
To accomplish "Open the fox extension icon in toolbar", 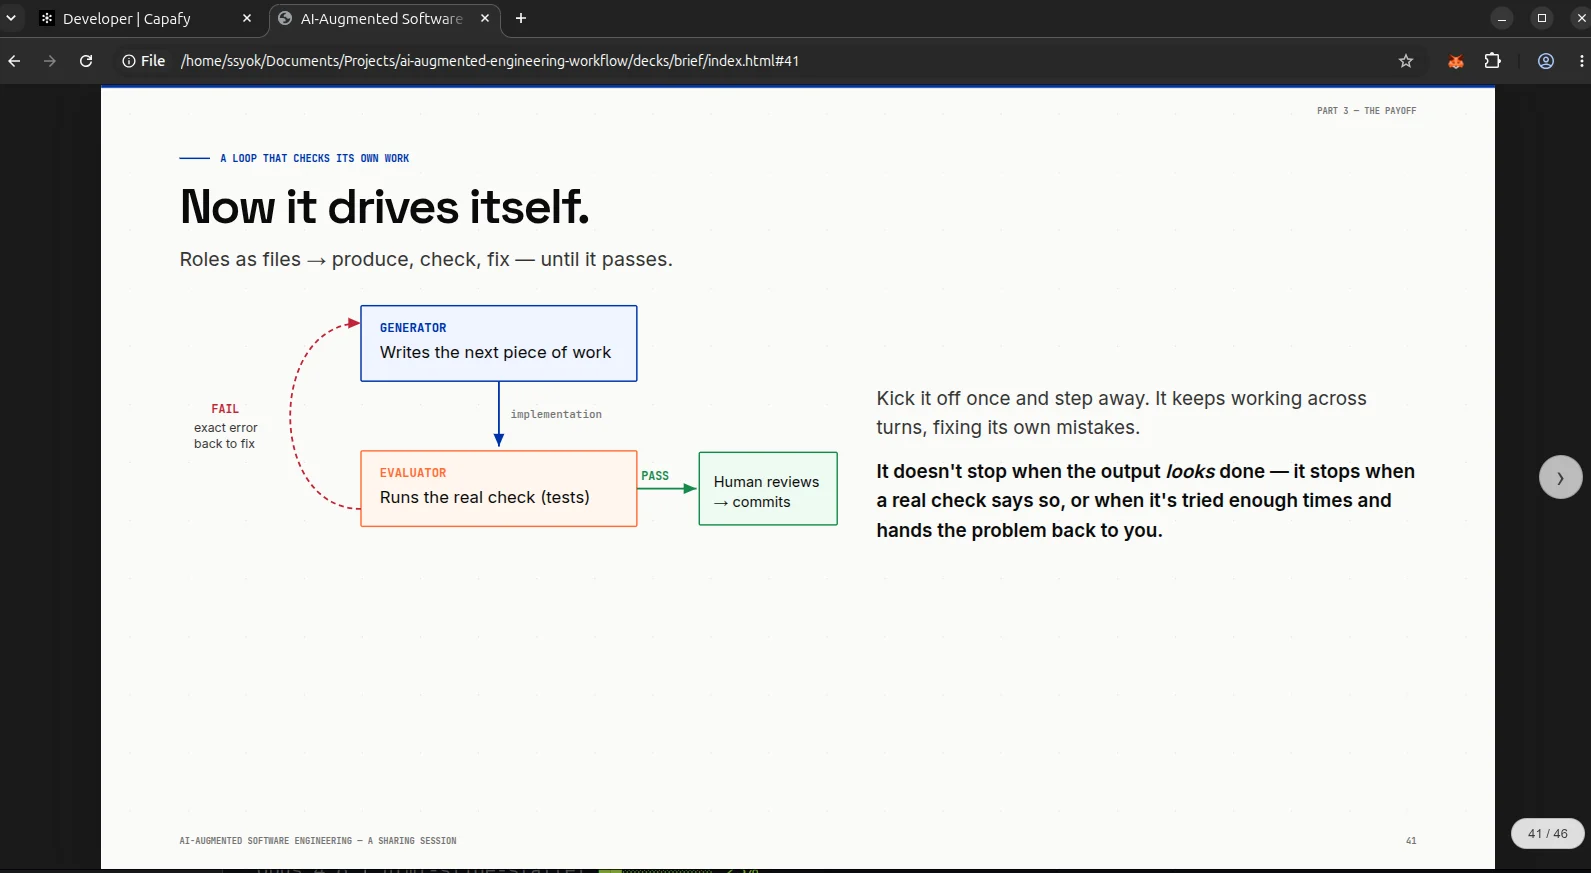I will [x=1456, y=61].
